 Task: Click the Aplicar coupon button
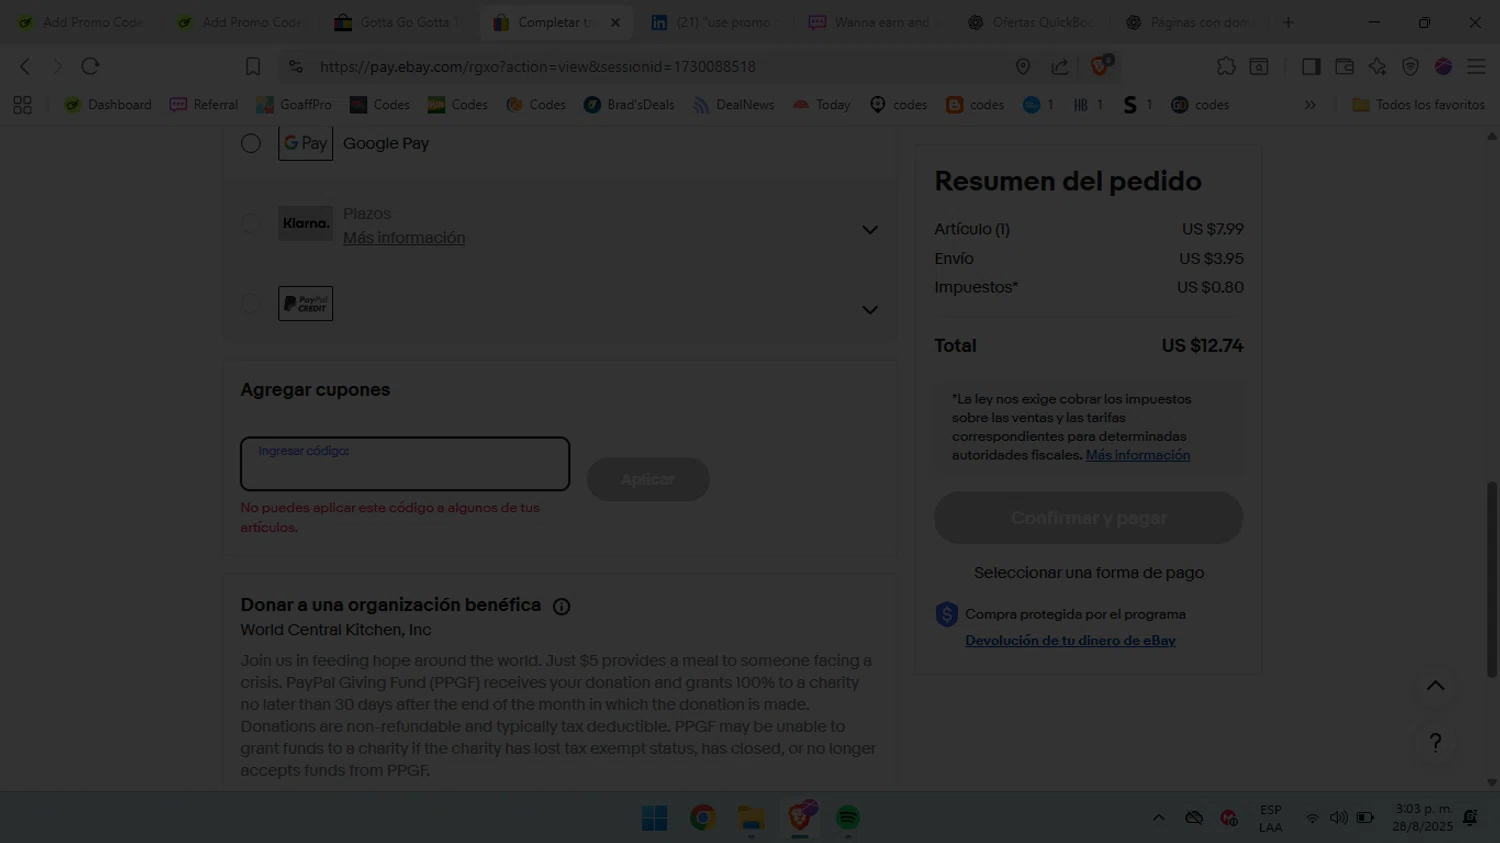(648, 480)
